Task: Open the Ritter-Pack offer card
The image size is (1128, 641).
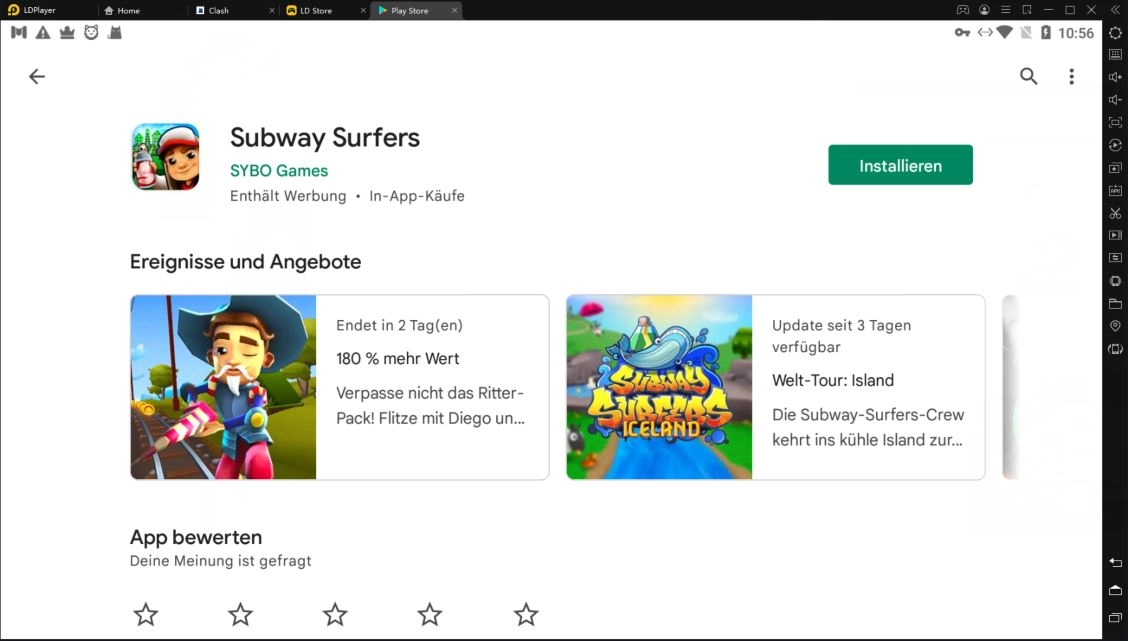Action: [x=340, y=387]
